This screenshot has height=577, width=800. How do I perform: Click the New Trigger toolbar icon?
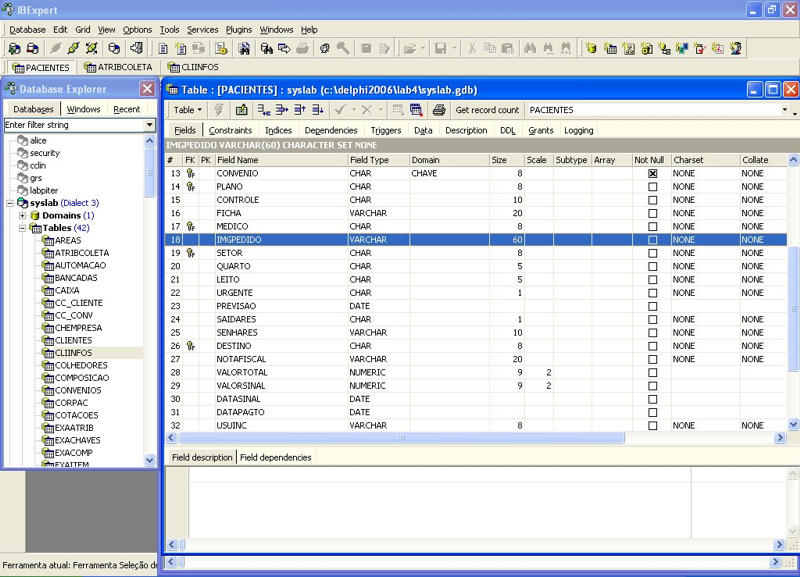(x=664, y=48)
